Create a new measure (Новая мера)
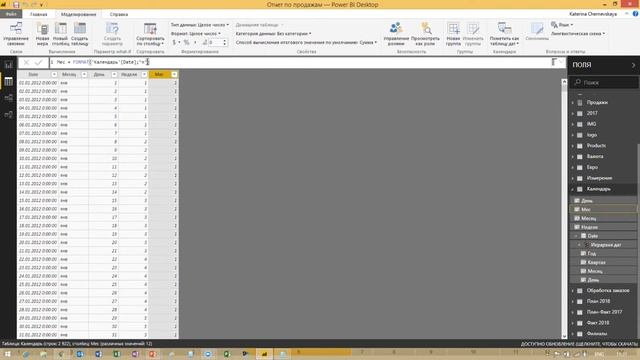The height and width of the screenshot is (360, 640). click(42, 34)
